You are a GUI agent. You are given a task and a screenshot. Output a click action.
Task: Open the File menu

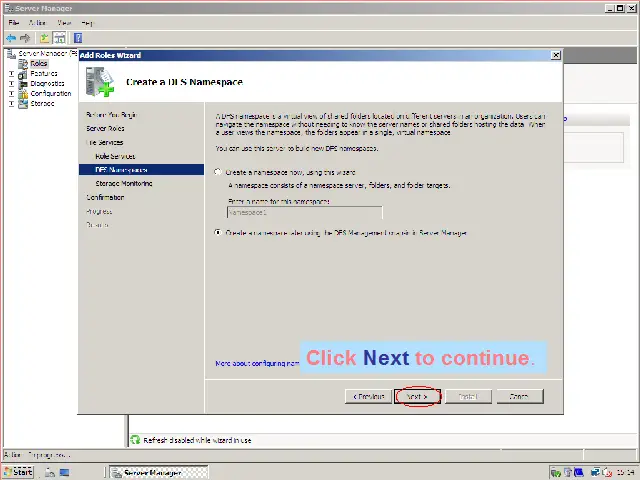pos(14,23)
